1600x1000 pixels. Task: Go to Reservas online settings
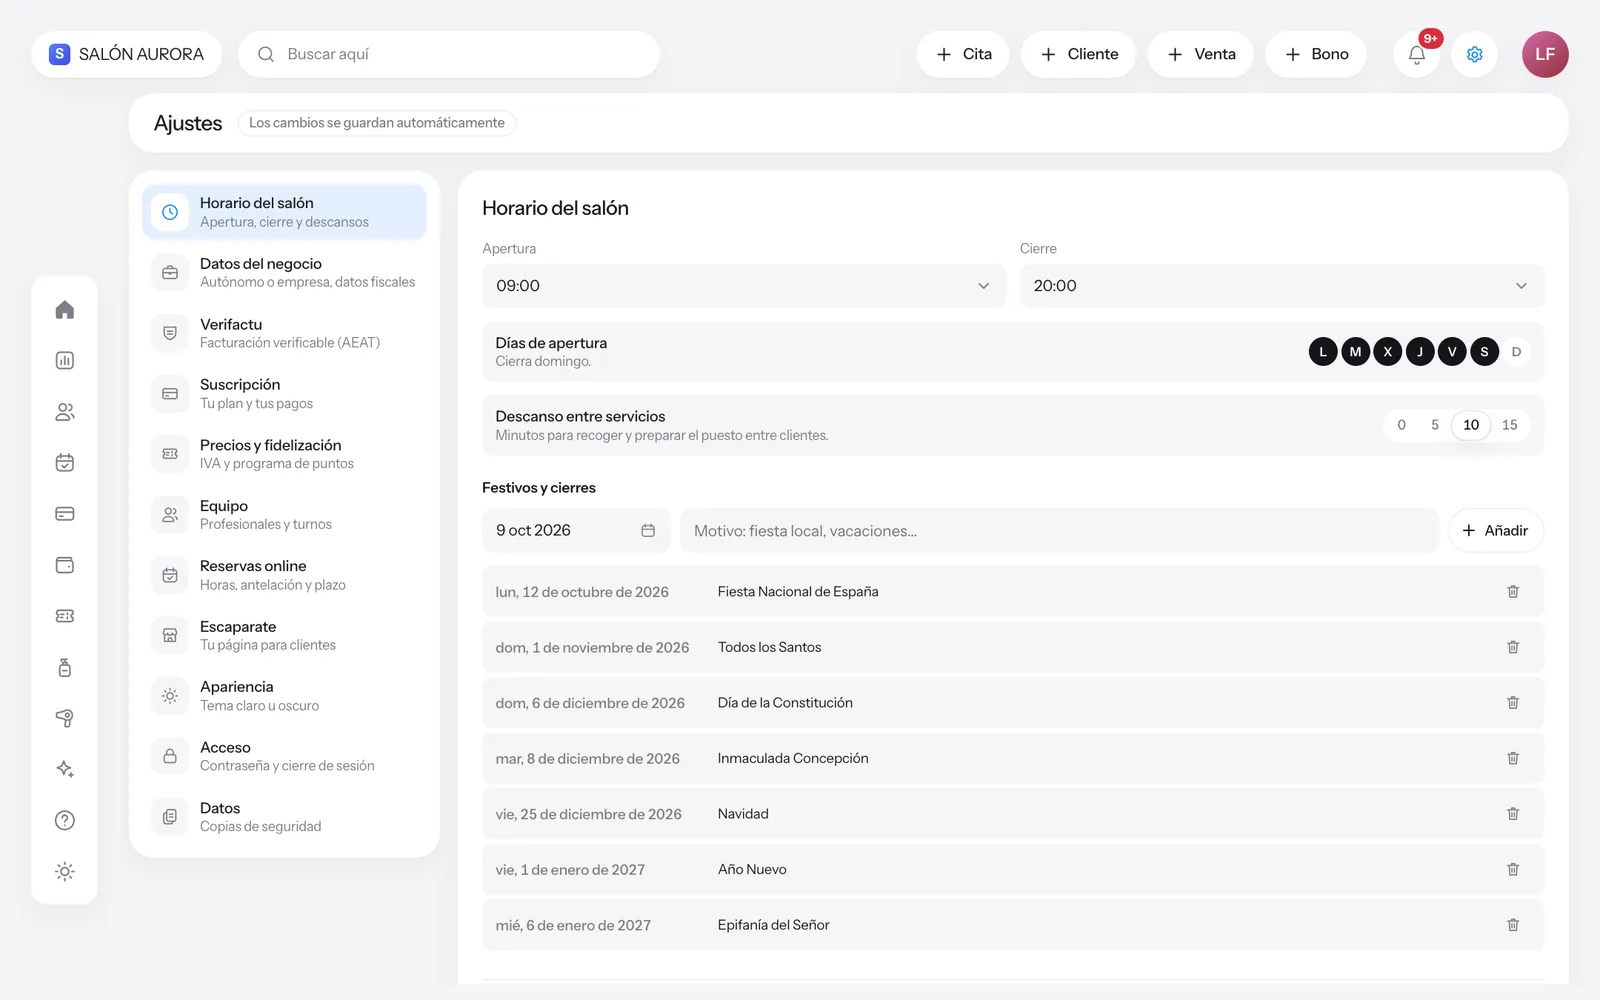click(x=284, y=575)
